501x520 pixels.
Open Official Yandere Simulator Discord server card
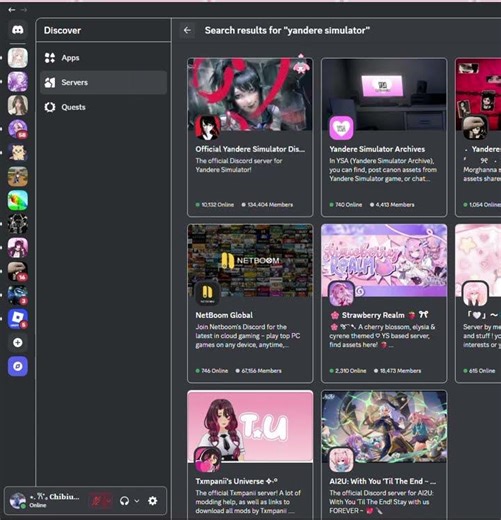point(250,137)
